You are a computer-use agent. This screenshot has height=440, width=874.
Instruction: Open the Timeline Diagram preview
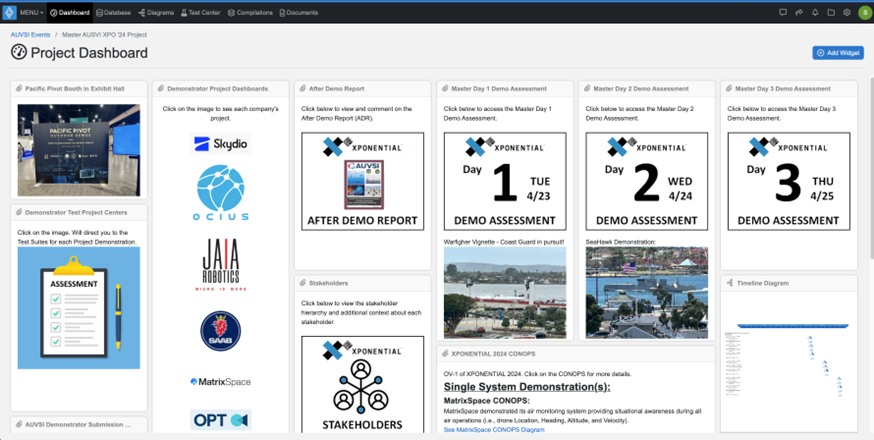pos(789,361)
